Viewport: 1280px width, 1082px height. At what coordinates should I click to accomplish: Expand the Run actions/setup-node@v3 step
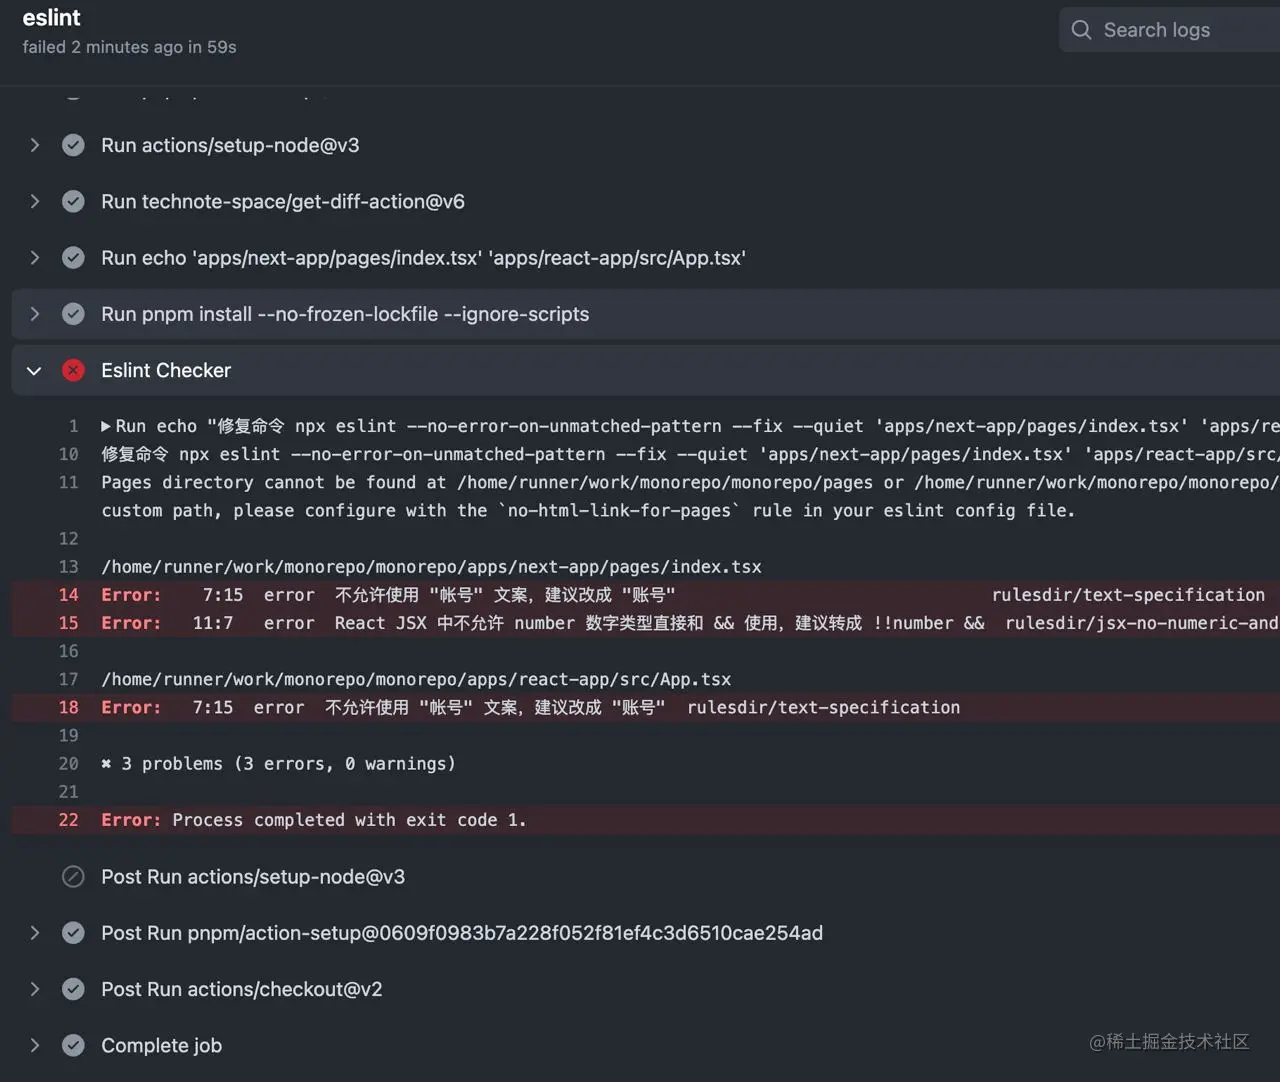[x=34, y=145]
